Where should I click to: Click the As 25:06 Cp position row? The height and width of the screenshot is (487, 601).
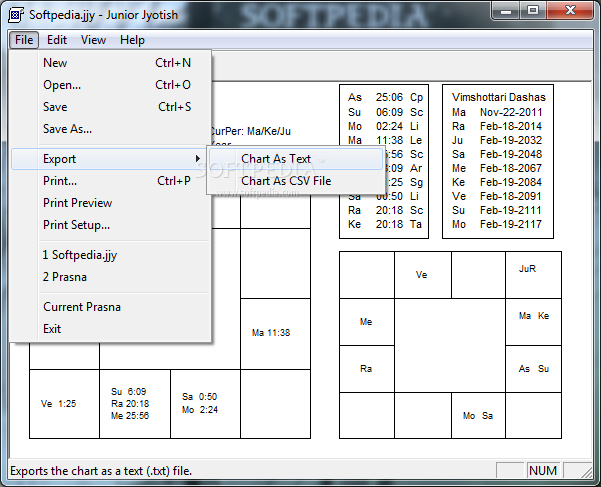385,97
